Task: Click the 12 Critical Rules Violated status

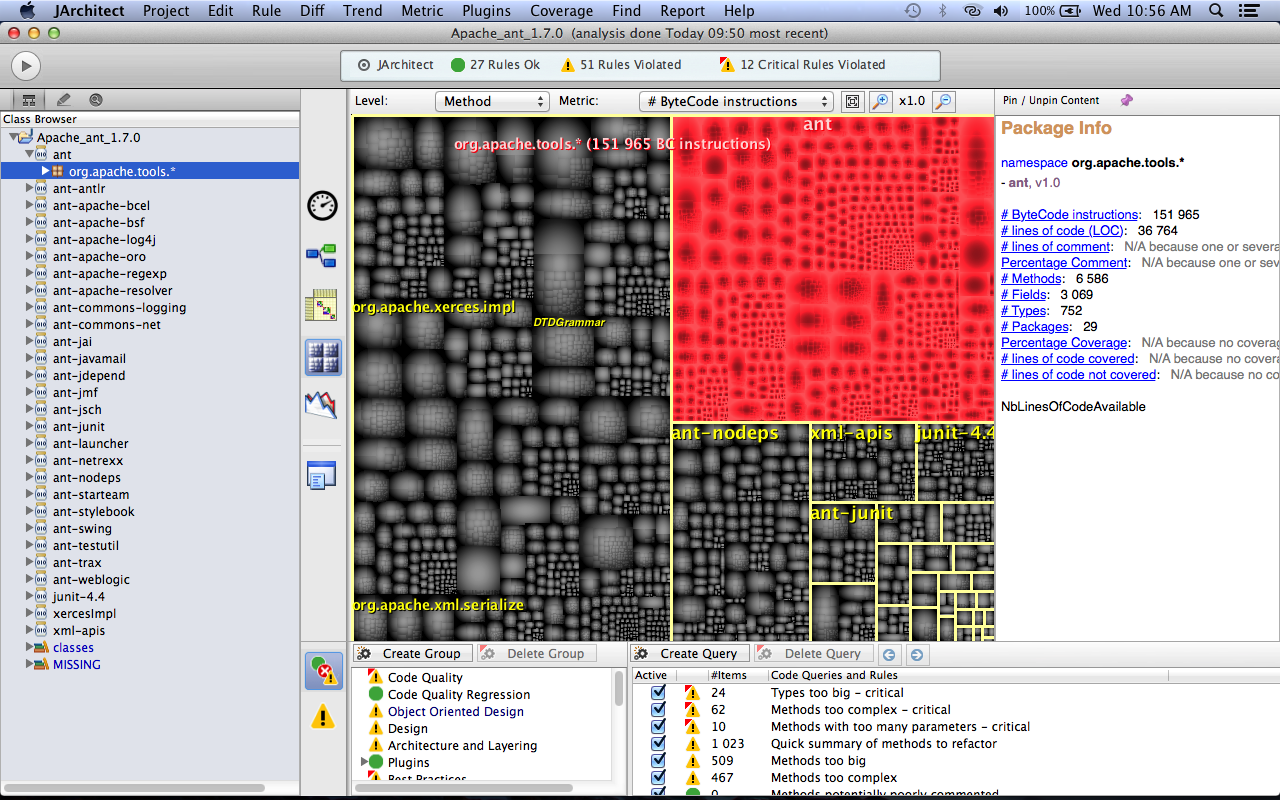Action: 802,65
